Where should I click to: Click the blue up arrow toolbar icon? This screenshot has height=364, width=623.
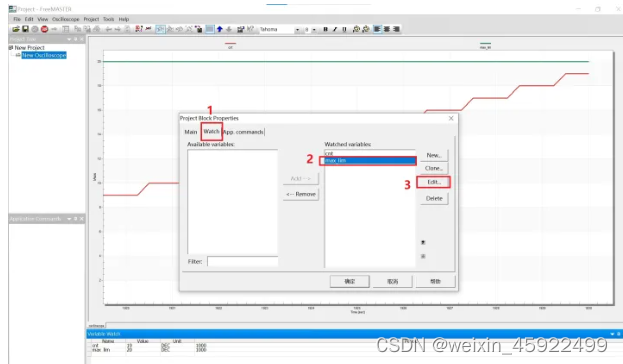click(220, 29)
